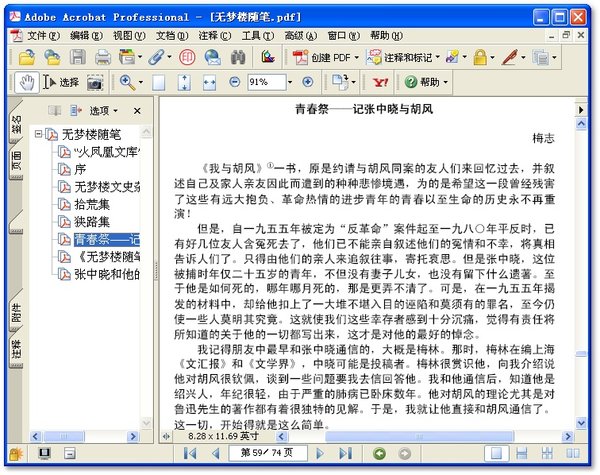Image resolution: width=600 pixels, height=475 pixels.
Task: Open the 文件 menu
Action: [43, 36]
